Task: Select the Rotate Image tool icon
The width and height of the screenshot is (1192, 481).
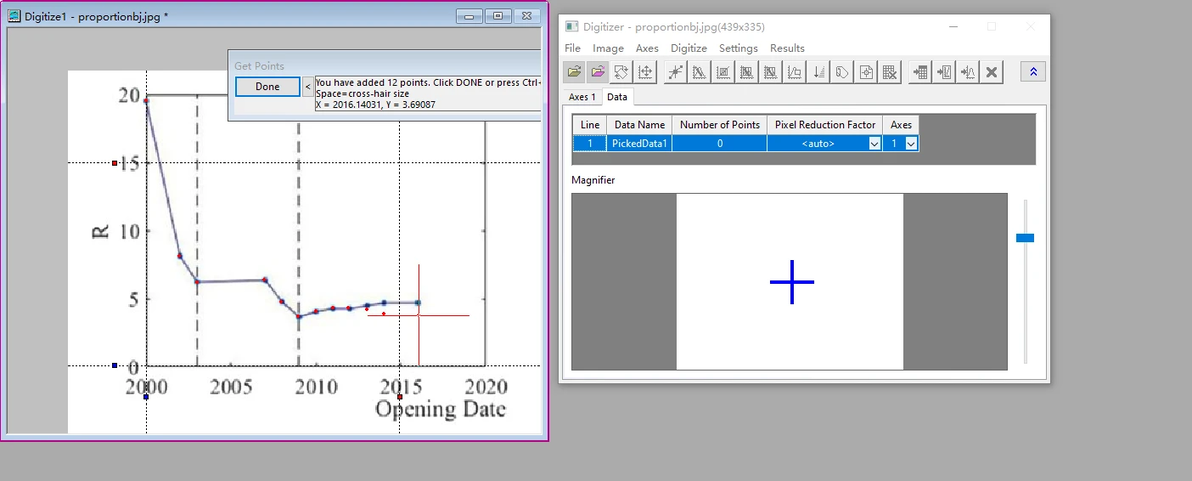Action: click(x=622, y=72)
